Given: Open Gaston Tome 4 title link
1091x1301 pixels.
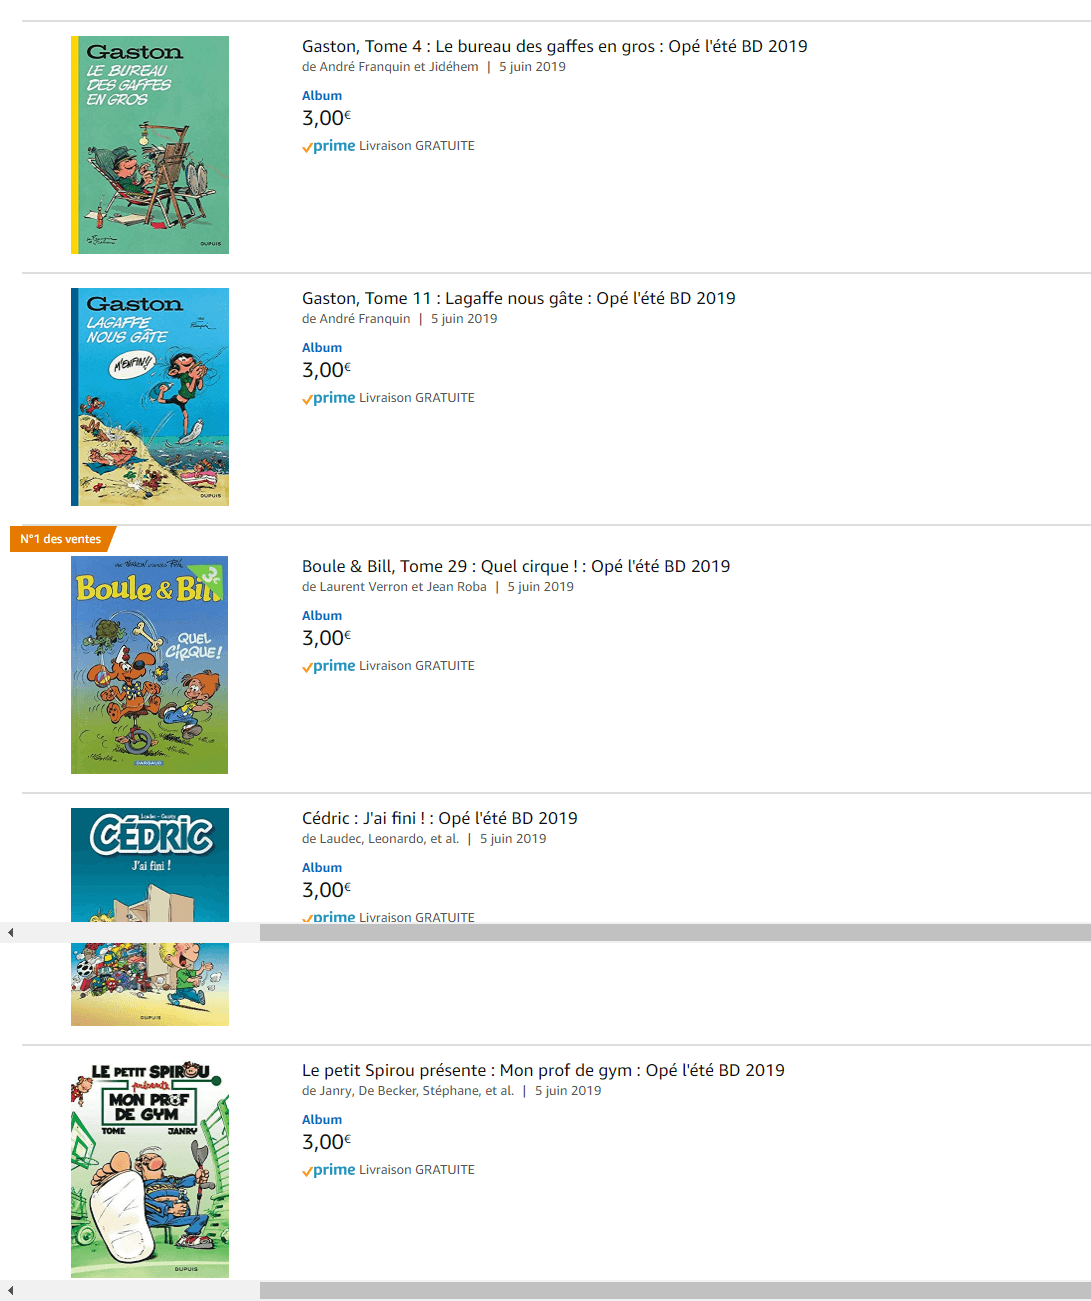Looking at the screenshot, I should tap(554, 46).
